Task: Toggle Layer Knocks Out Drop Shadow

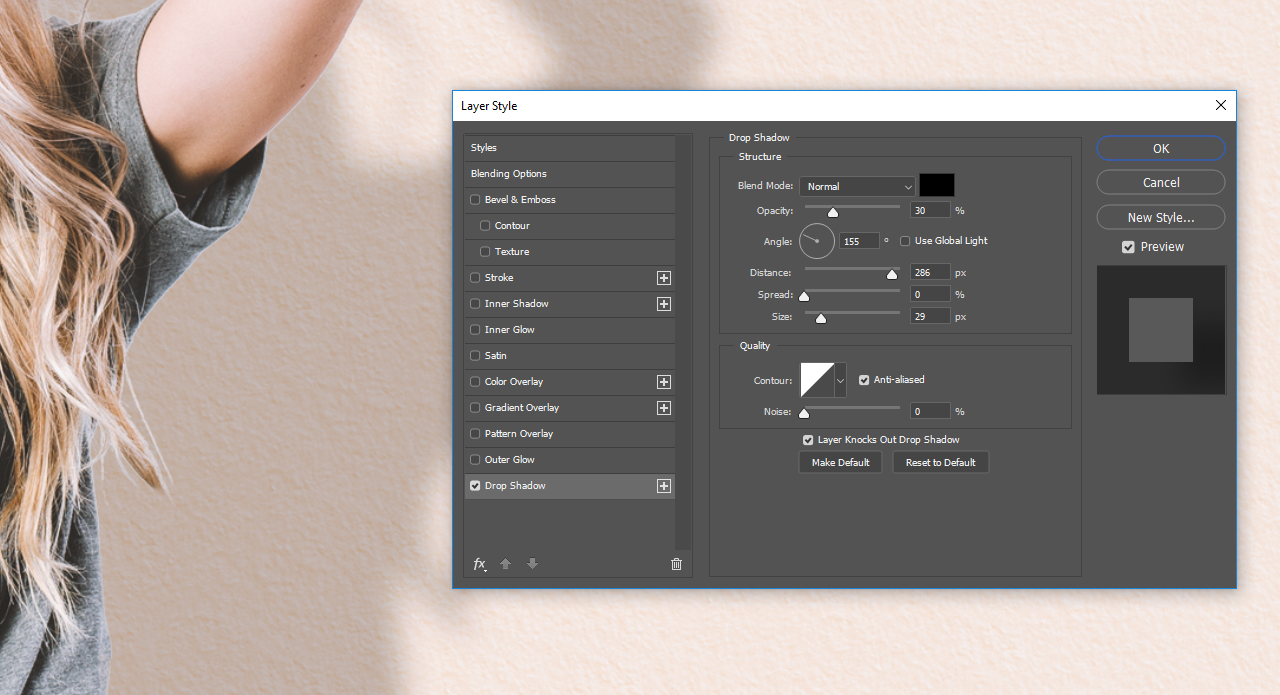Action: pos(808,440)
